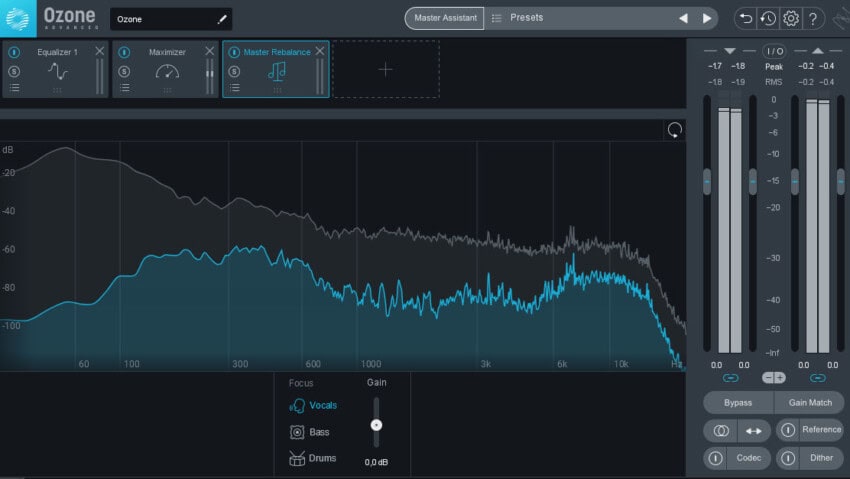Toggle the Reference power button
The height and width of the screenshot is (479, 850).
pos(788,430)
